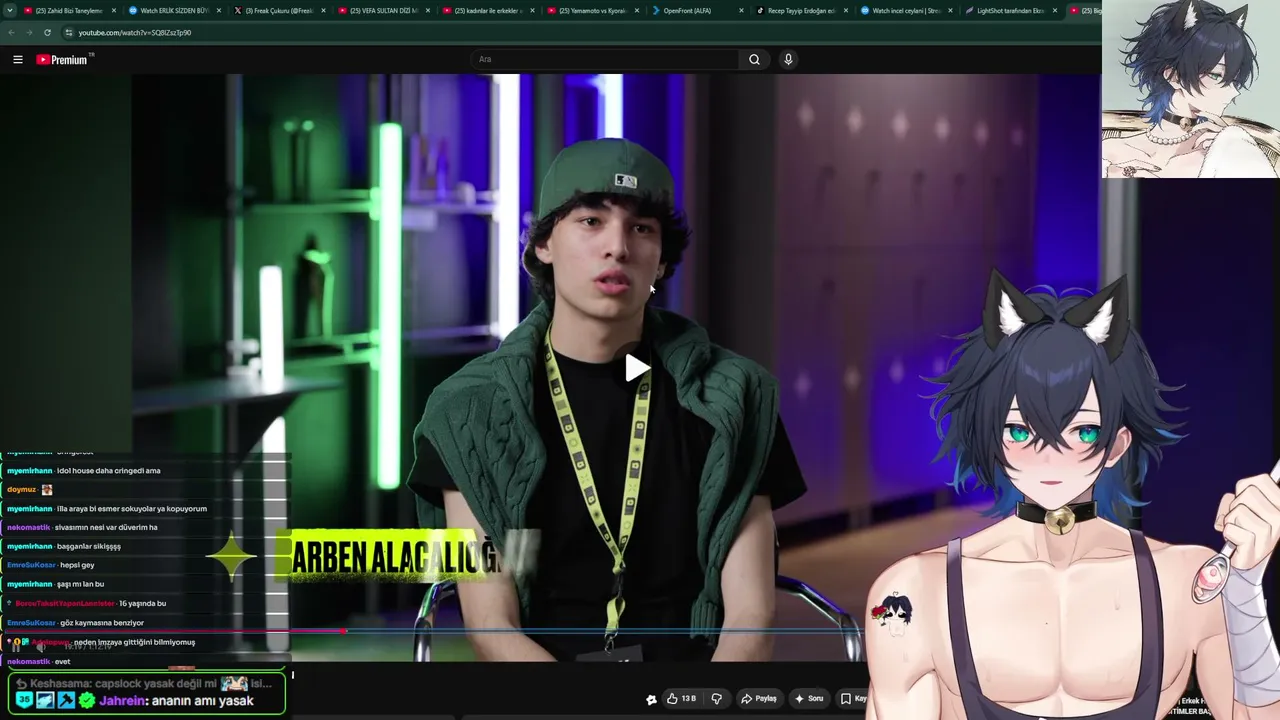Switch to OpenFront (ALFA) tab
Image resolution: width=1280 pixels, height=720 pixels.
[698, 11]
